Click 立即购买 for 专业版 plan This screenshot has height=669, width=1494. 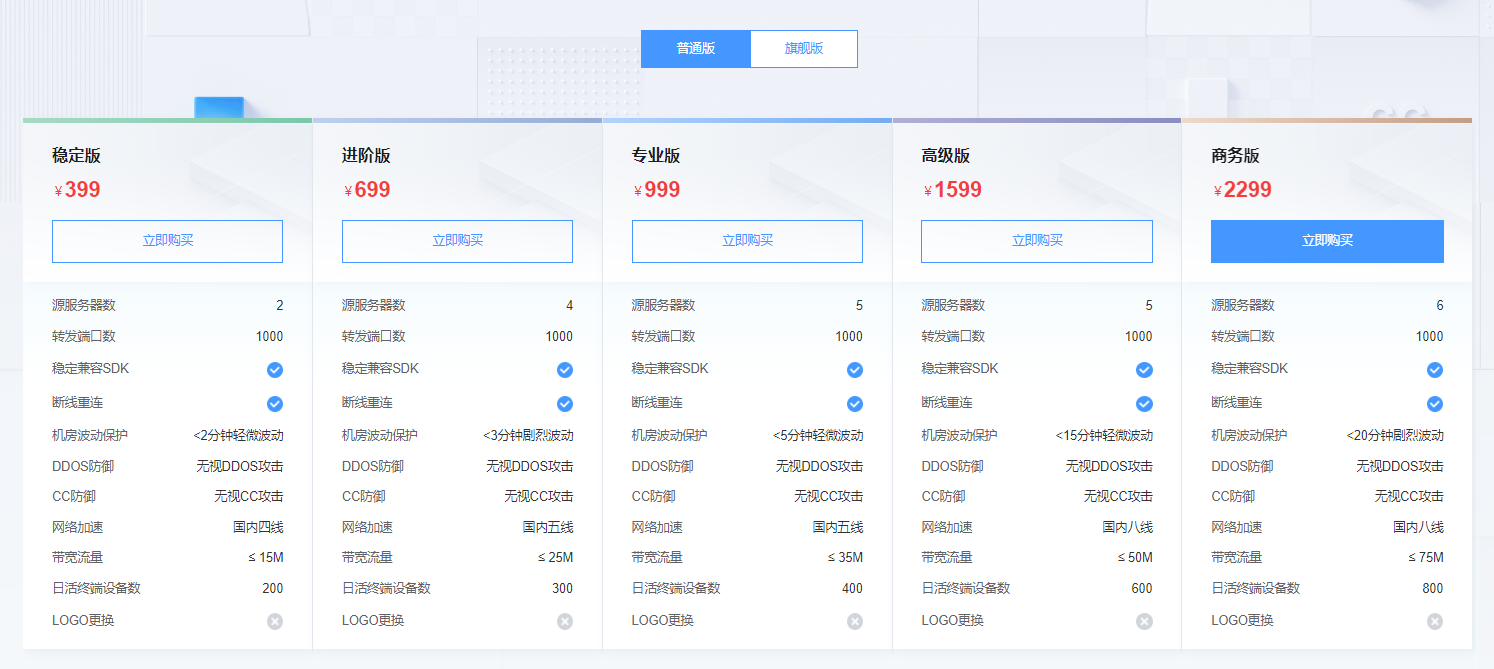point(747,241)
